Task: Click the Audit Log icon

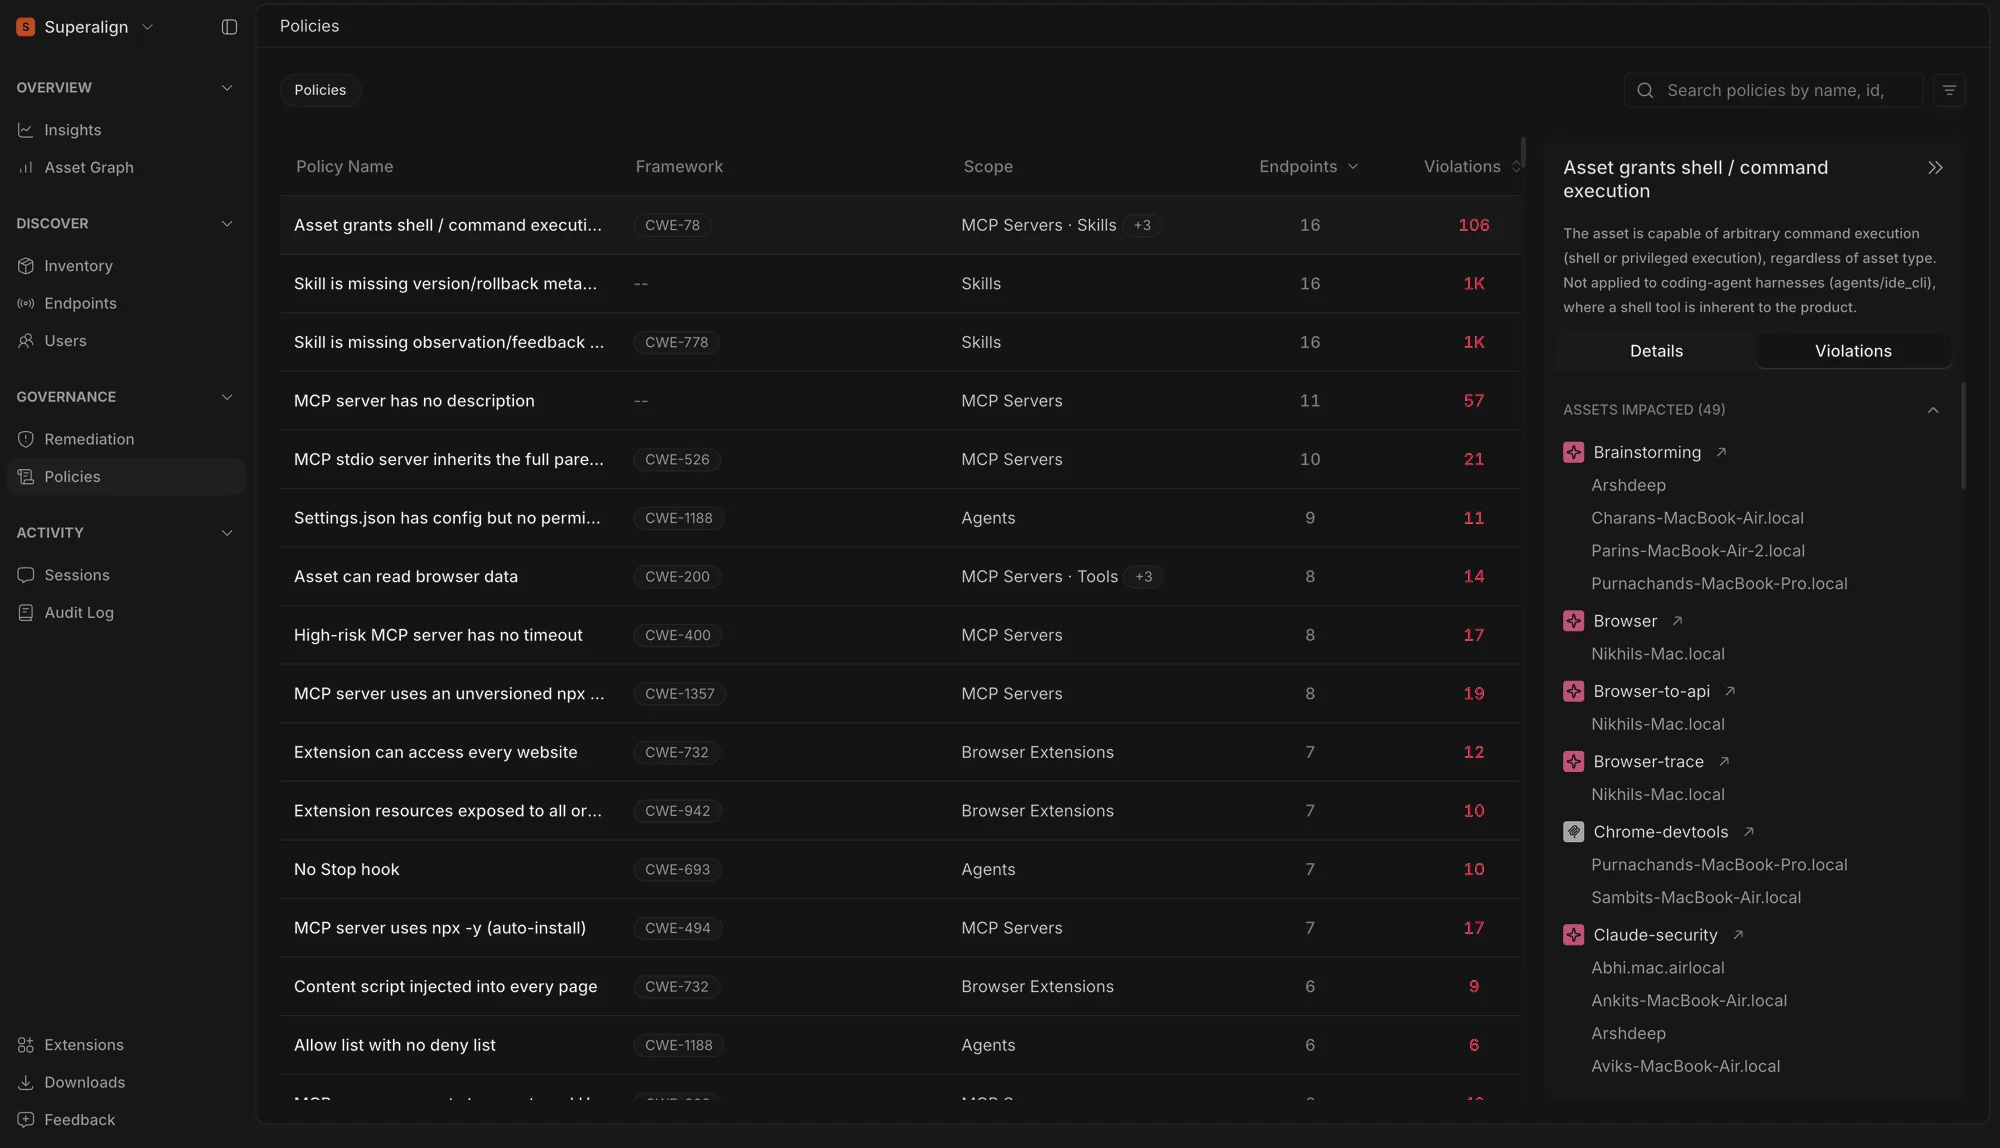Action: (26, 612)
